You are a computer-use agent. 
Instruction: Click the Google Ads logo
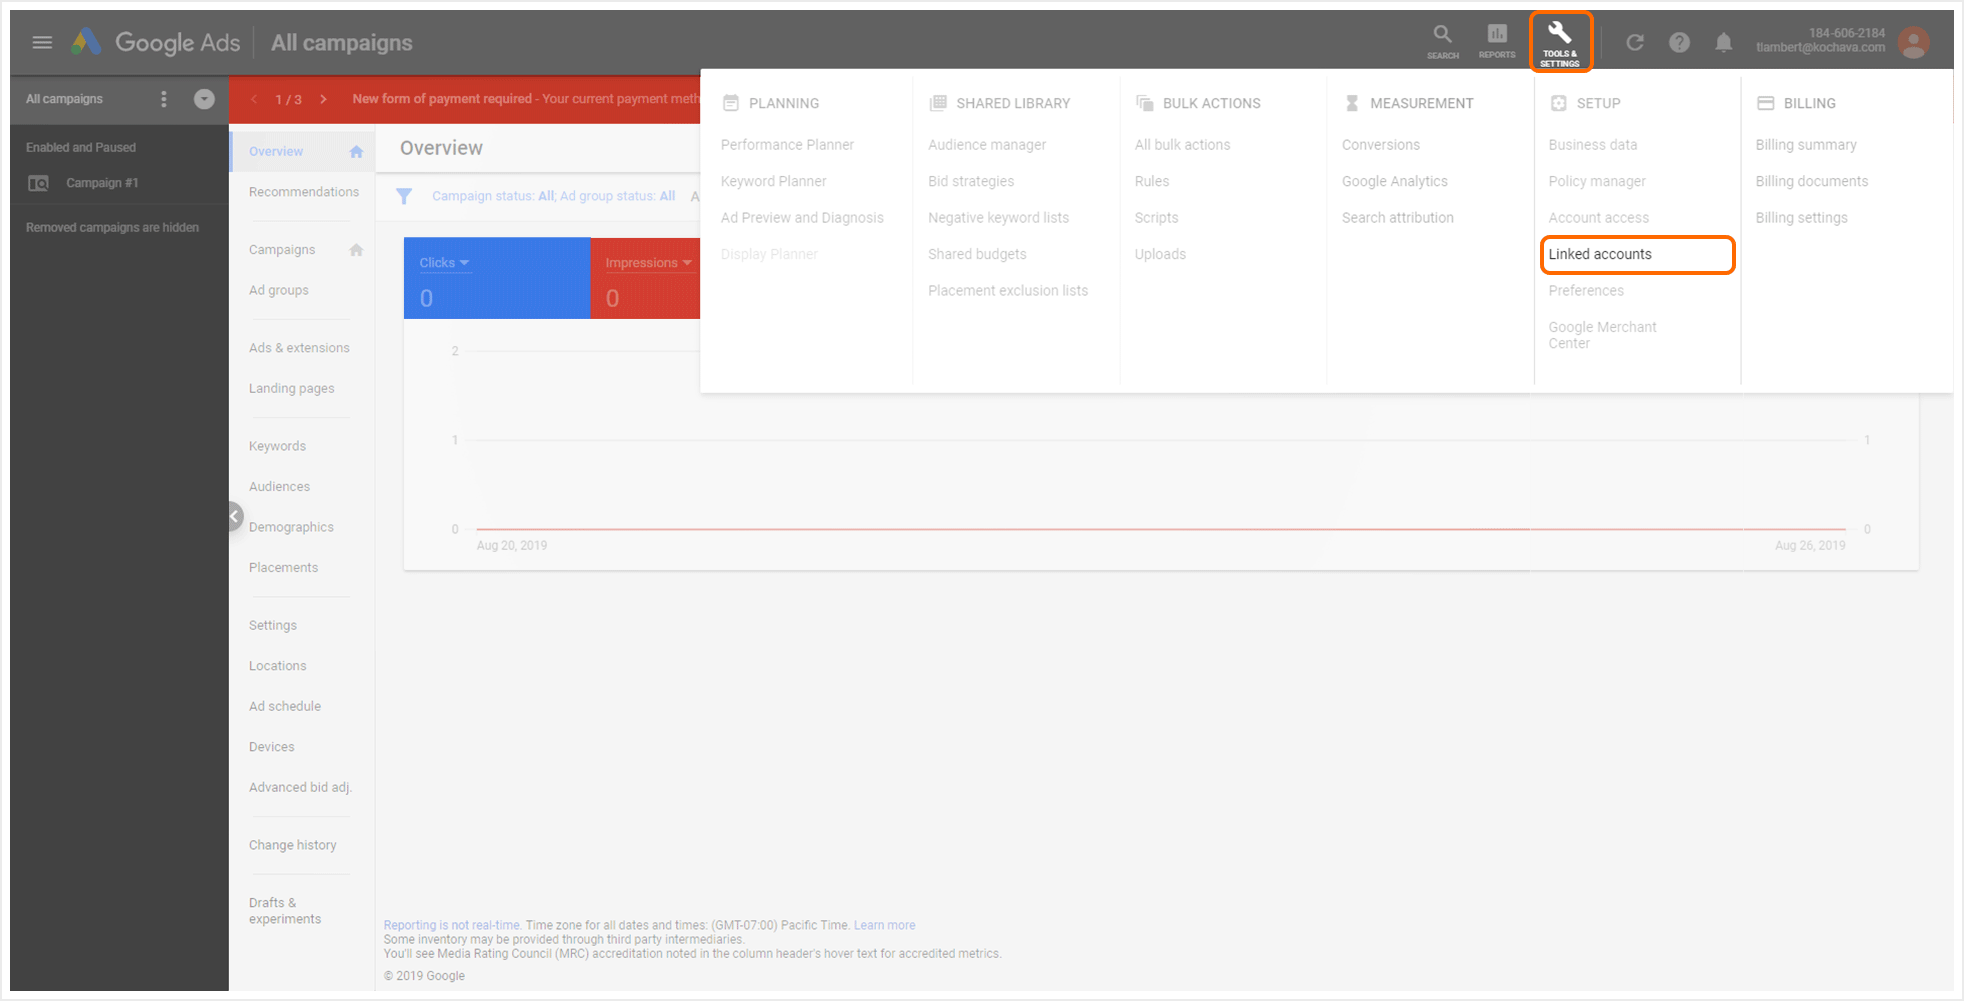click(x=156, y=42)
